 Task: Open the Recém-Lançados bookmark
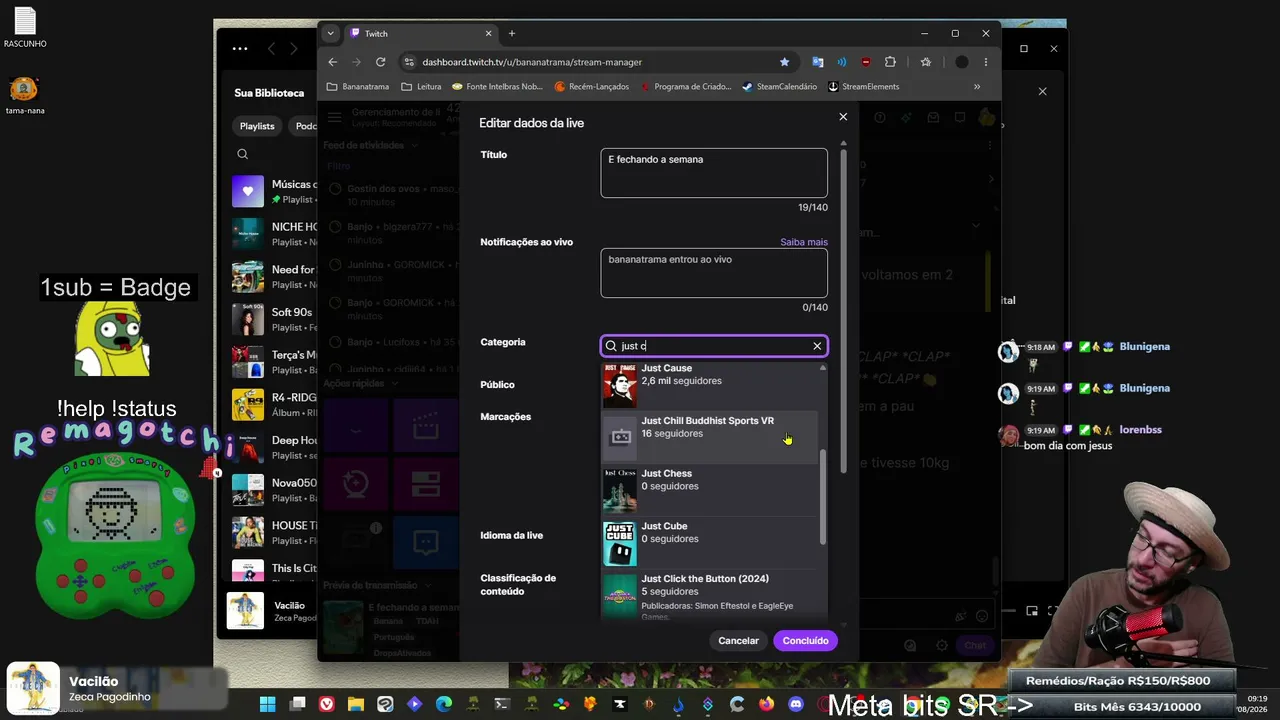(x=592, y=87)
